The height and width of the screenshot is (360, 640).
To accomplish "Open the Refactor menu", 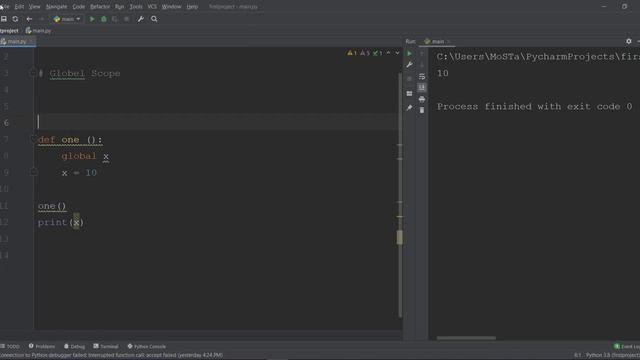I will tap(100, 7).
